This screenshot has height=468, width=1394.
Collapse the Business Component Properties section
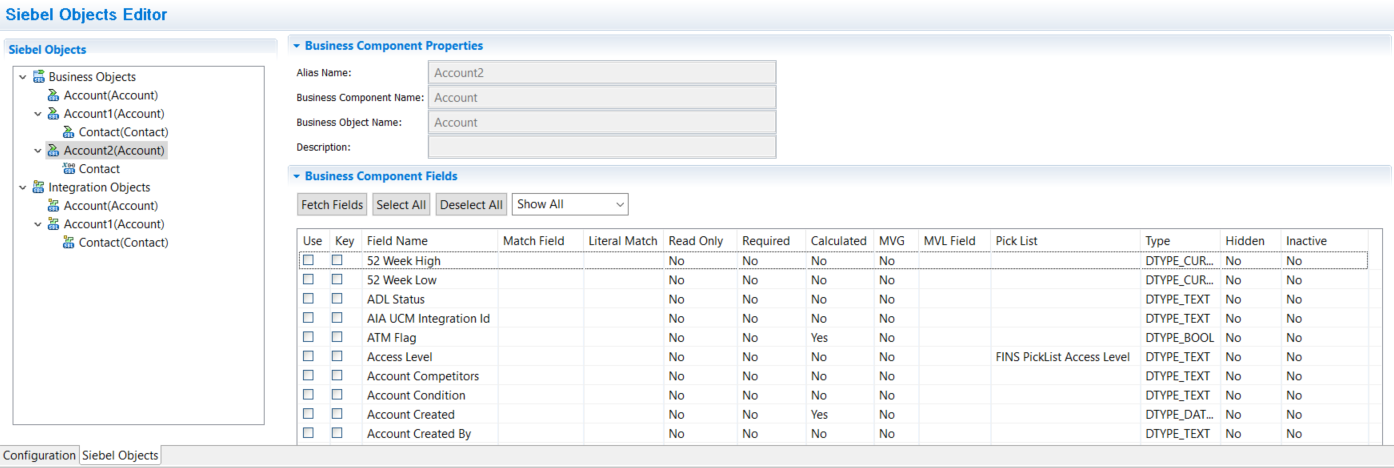[297, 46]
